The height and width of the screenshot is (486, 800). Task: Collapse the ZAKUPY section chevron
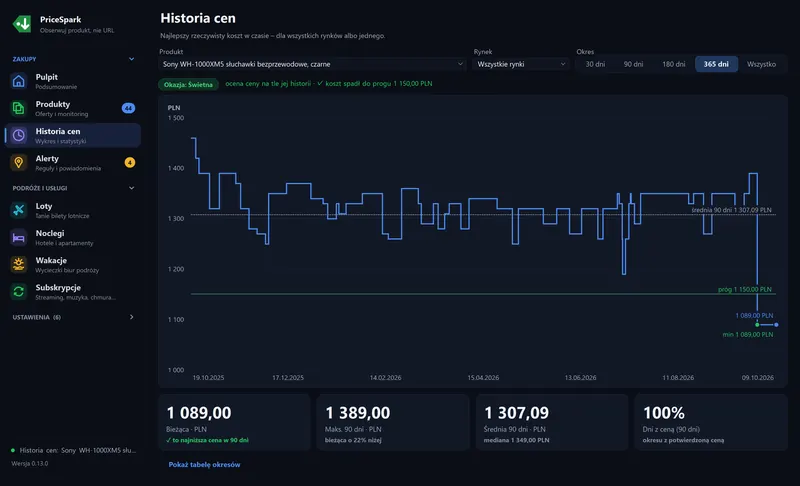pyautogui.click(x=132, y=59)
